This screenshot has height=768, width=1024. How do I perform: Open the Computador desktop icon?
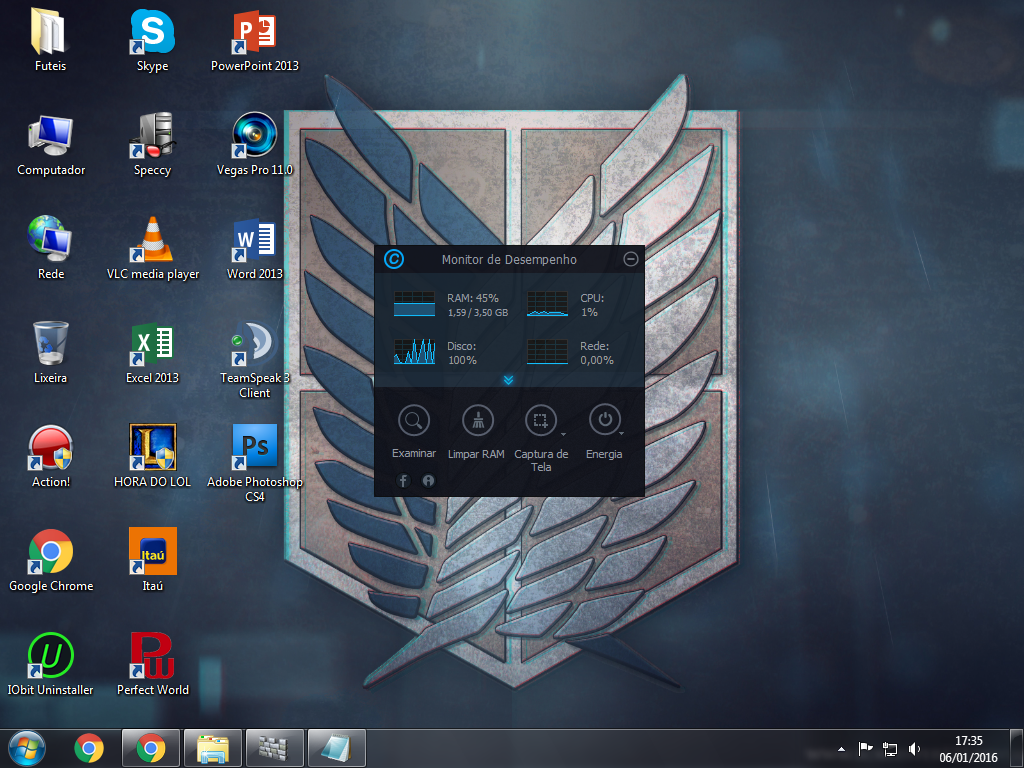click(x=51, y=144)
